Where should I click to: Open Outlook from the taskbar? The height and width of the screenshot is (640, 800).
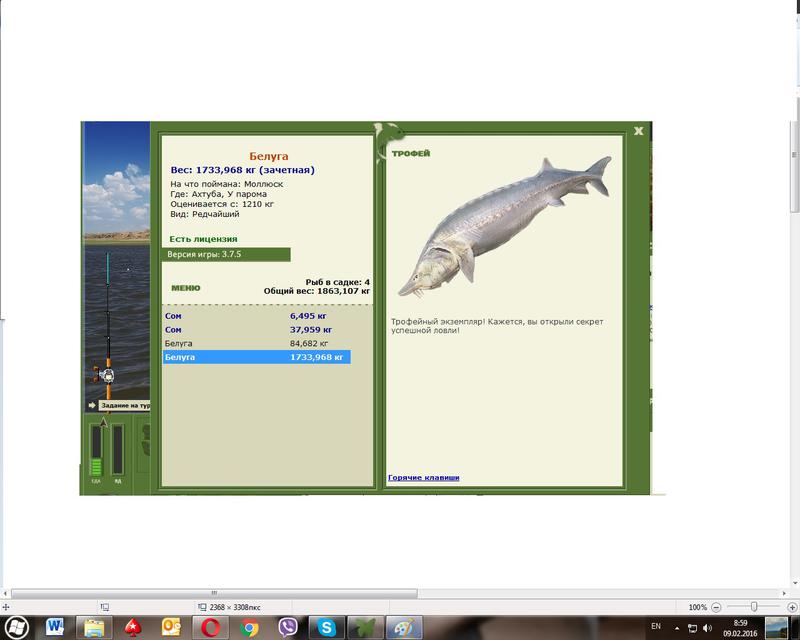coord(171,627)
